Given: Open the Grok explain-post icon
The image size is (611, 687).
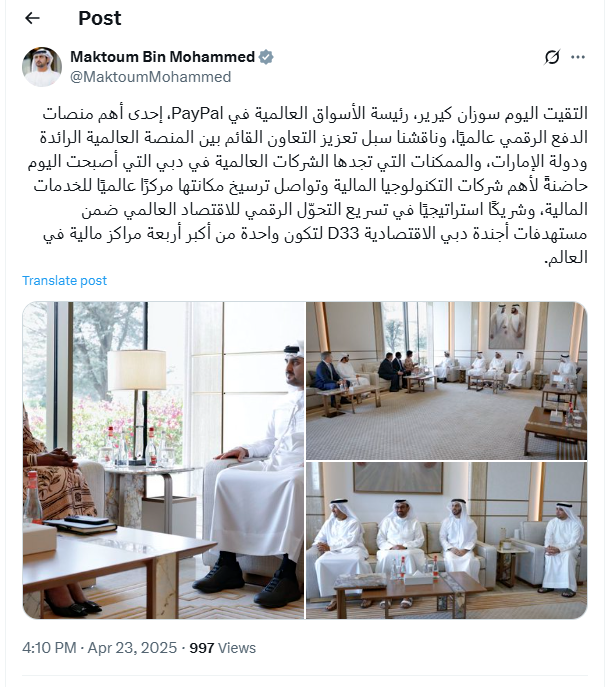Looking at the screenshot, I should (x=552, y=57).
